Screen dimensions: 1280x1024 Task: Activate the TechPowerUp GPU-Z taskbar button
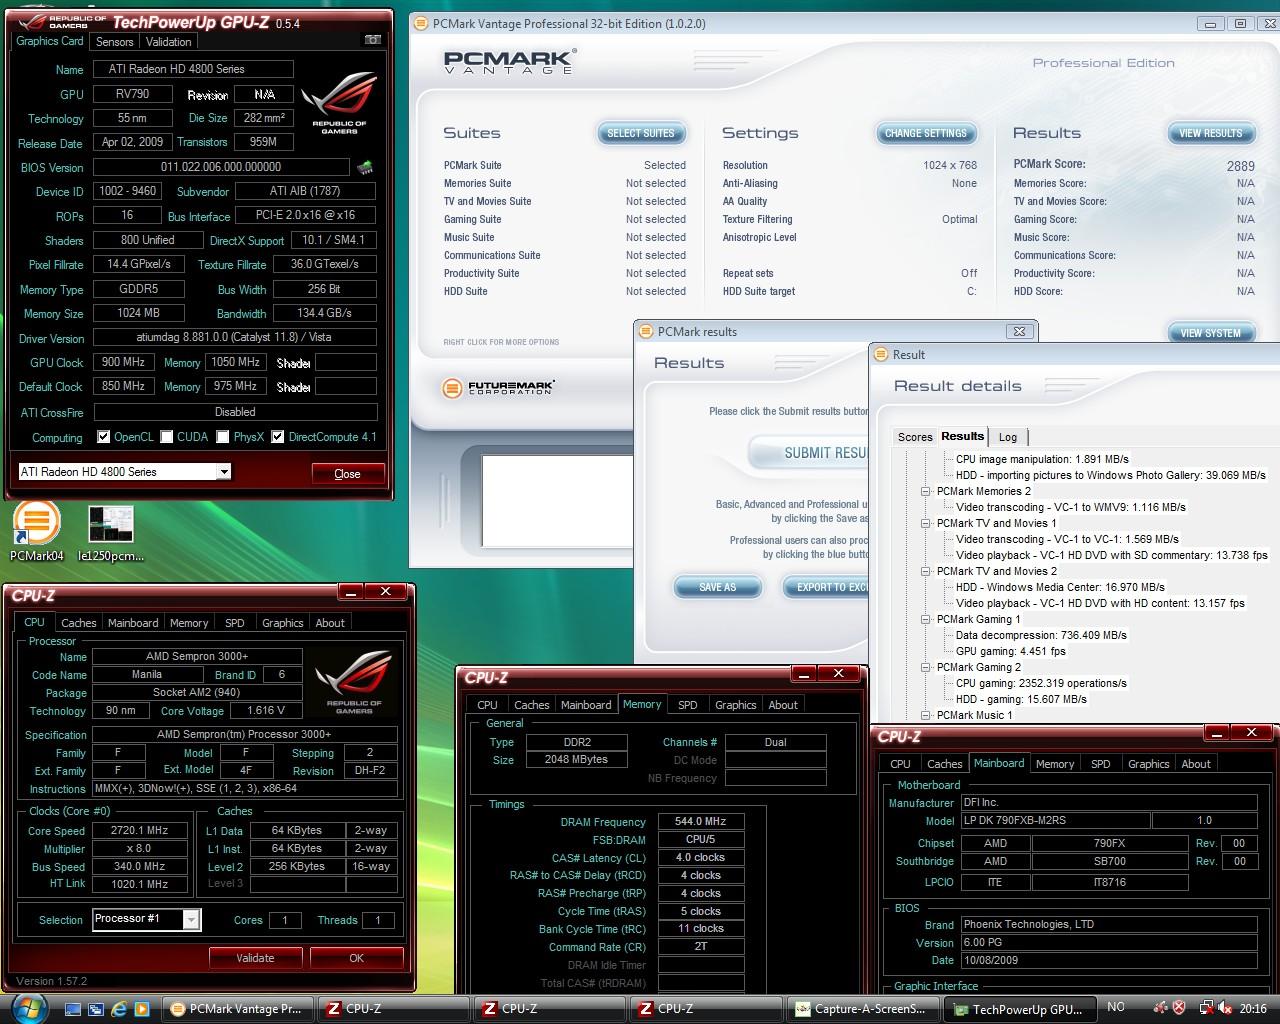tap(1019, 1009)
